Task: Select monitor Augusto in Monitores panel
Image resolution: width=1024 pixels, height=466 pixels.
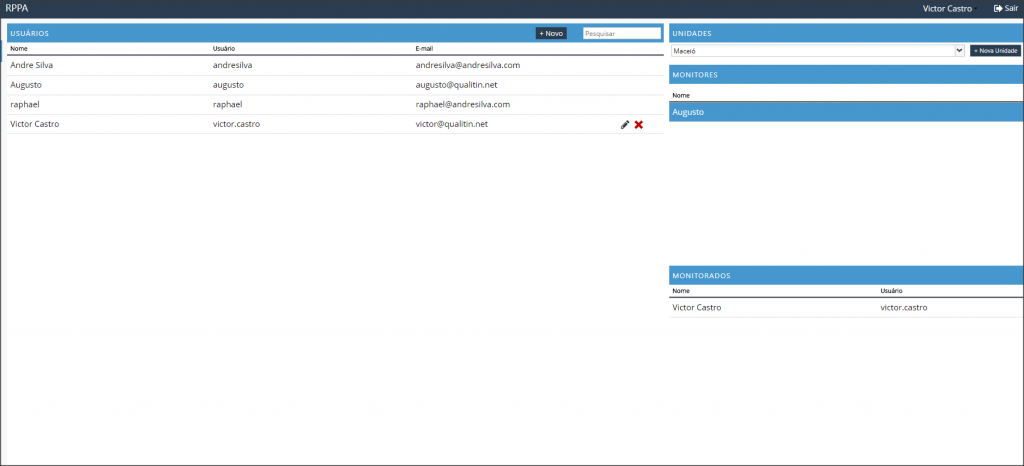Action: tap(688, 112)
